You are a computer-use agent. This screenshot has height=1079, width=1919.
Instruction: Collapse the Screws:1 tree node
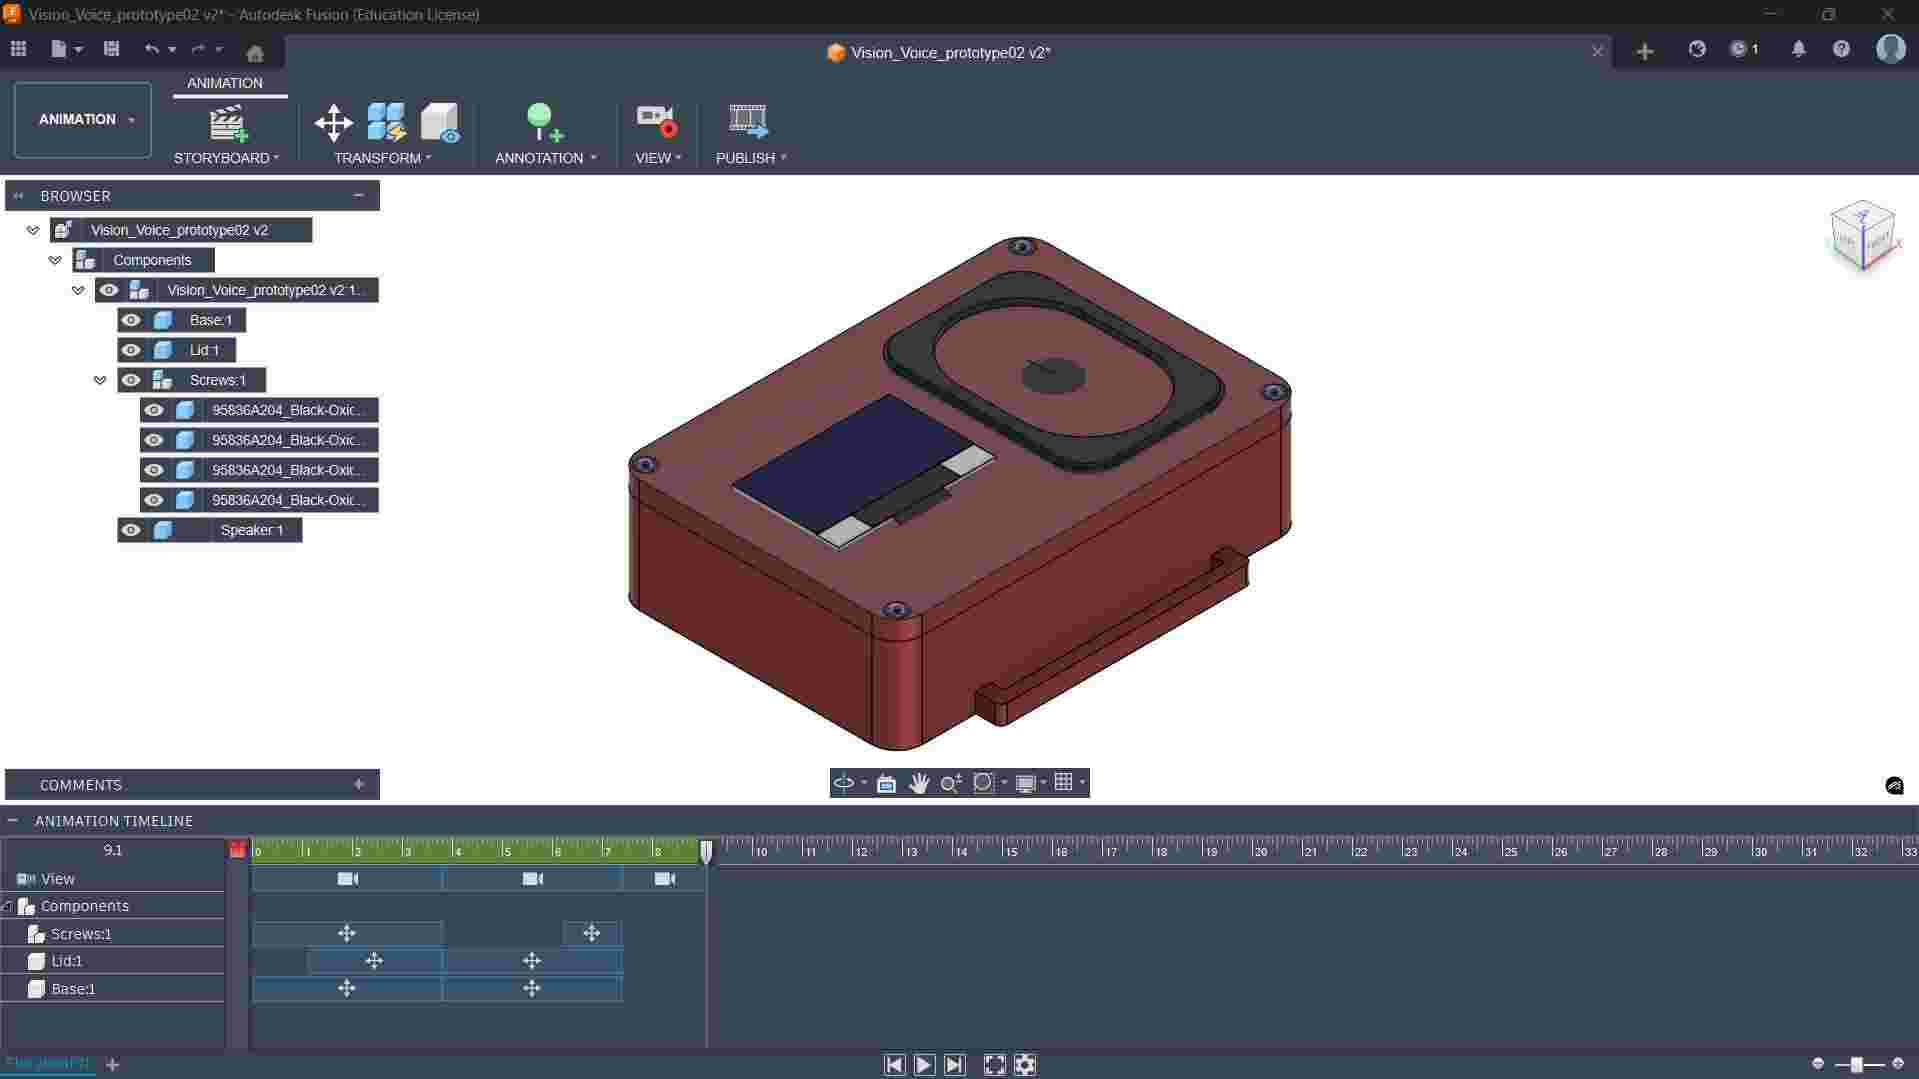pyautogui.click(x=100, y=380)
